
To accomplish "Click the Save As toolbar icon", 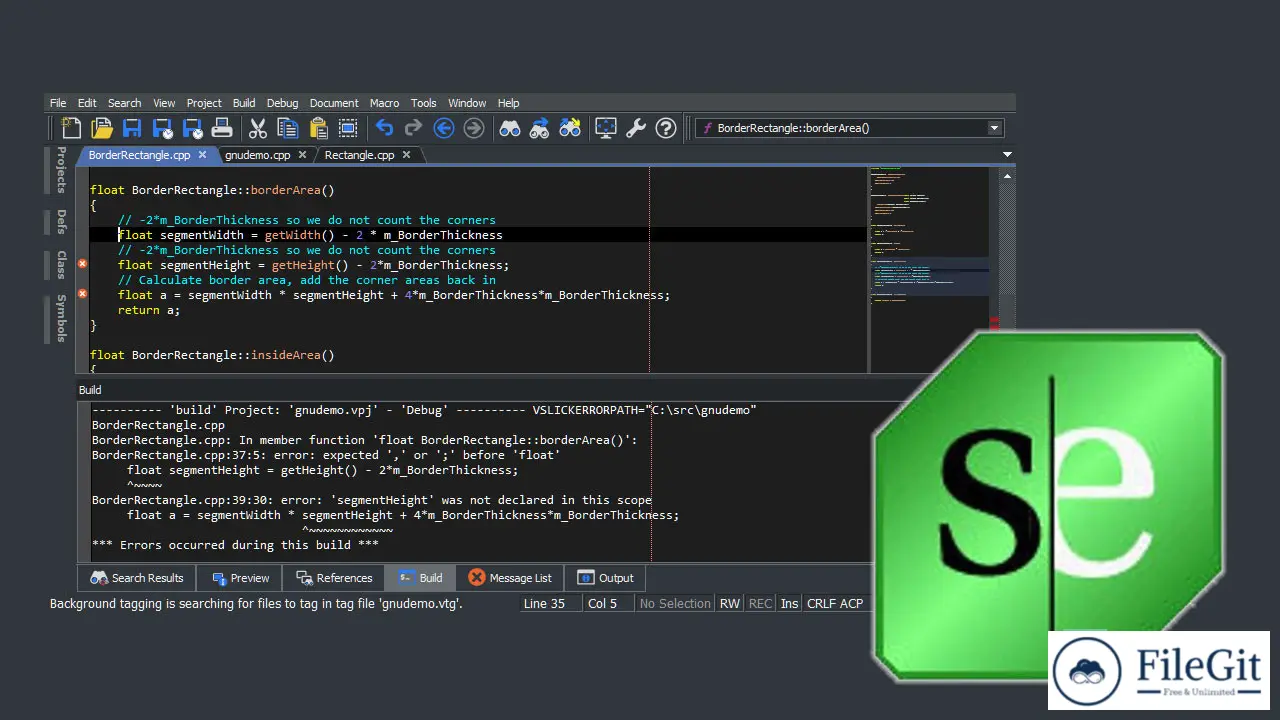I will [162, 128].
